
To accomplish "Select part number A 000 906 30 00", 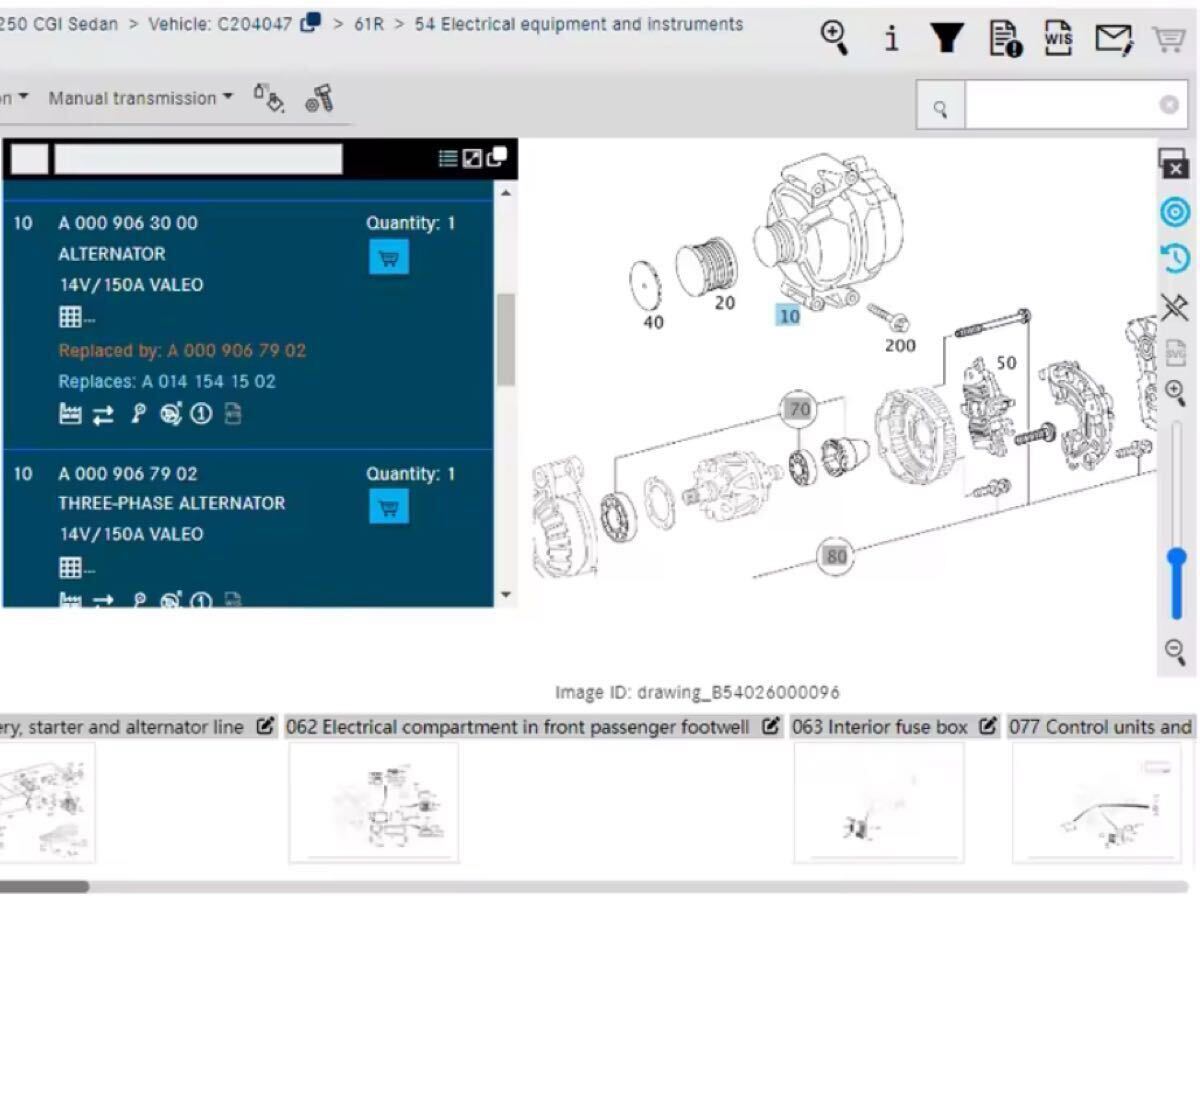I will click(128, 223).
